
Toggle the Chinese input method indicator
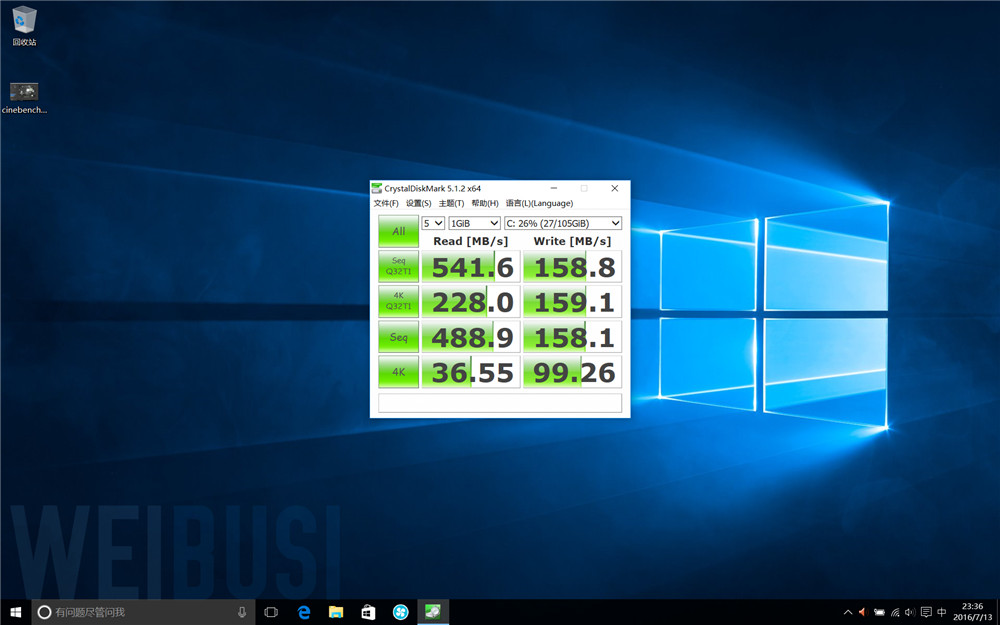tap(942, 612)
